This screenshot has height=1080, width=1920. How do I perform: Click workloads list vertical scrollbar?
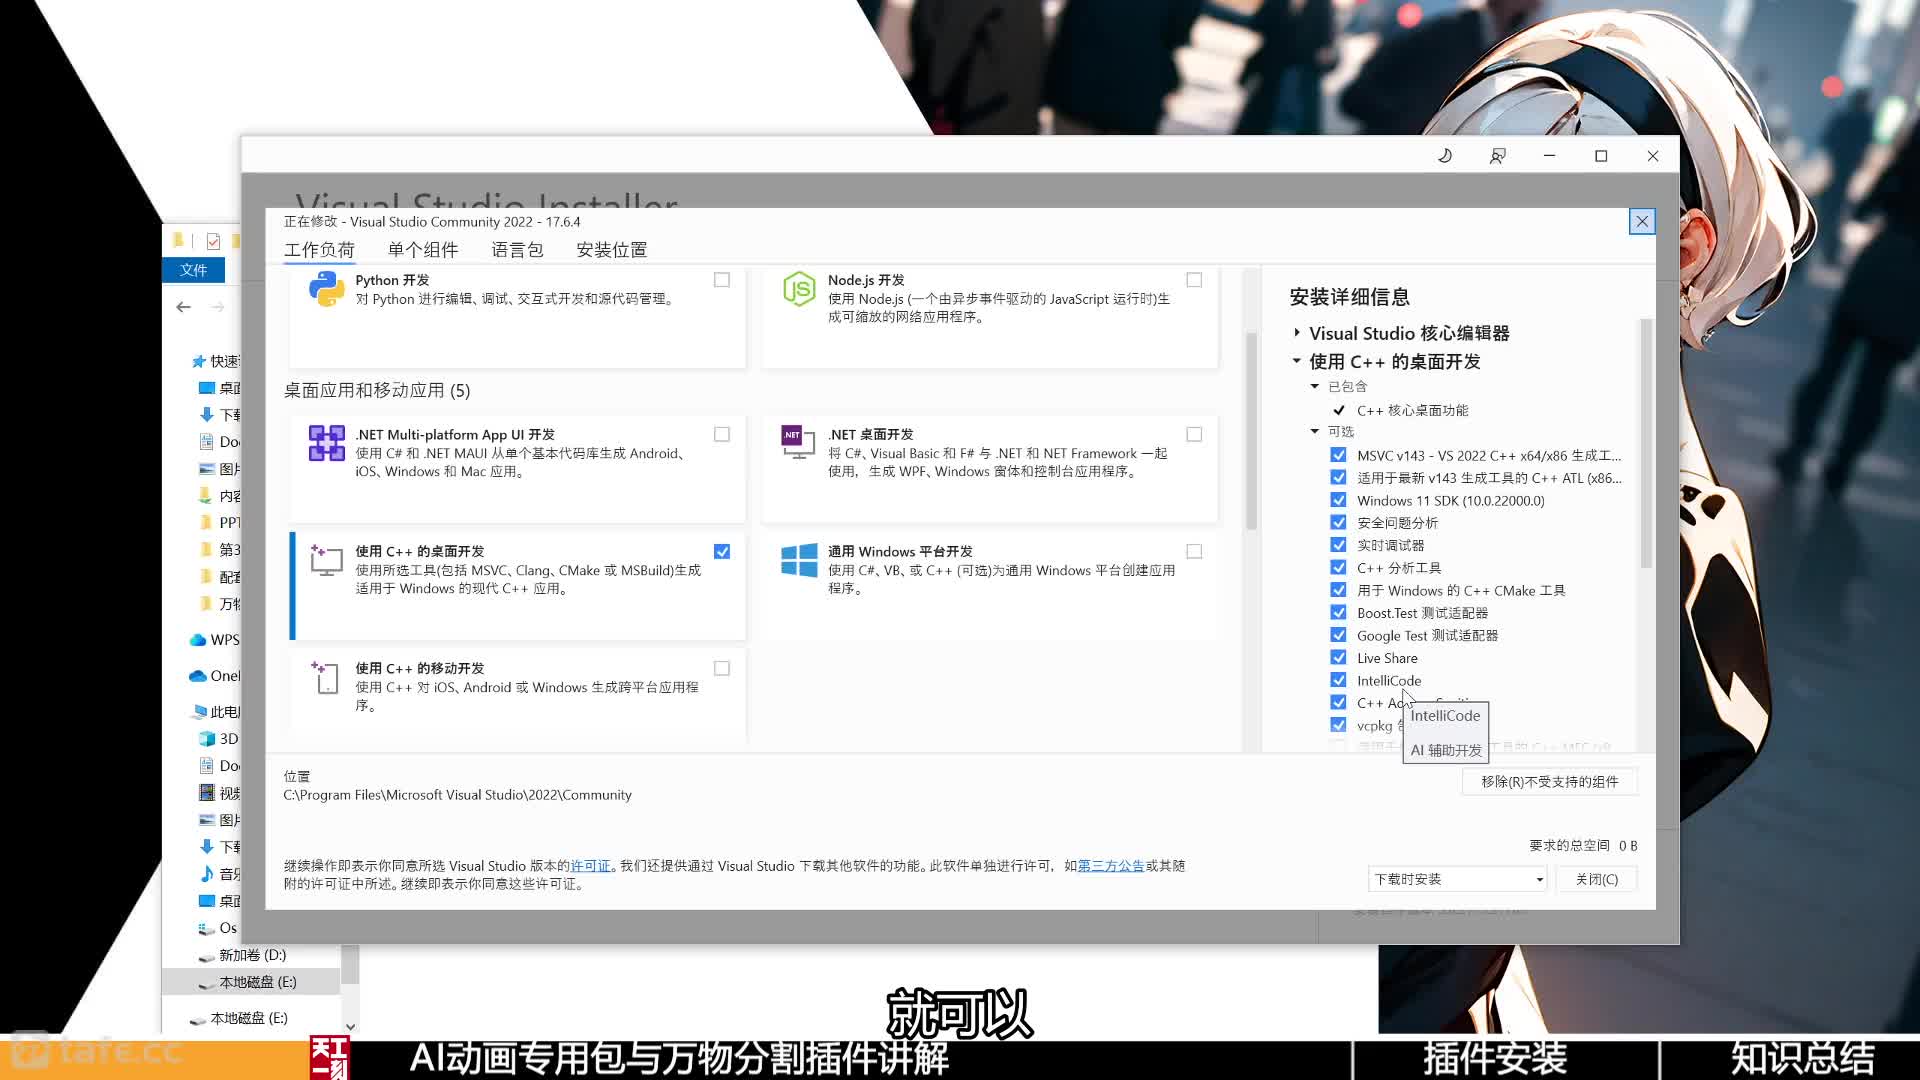pos(1251,430)
